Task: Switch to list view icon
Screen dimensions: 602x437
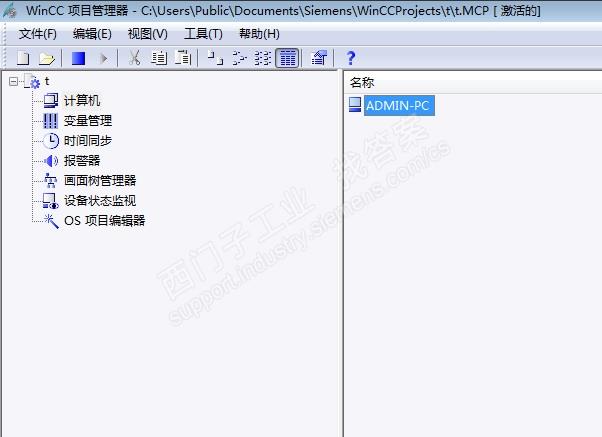Action: click(x=263, y=58)
